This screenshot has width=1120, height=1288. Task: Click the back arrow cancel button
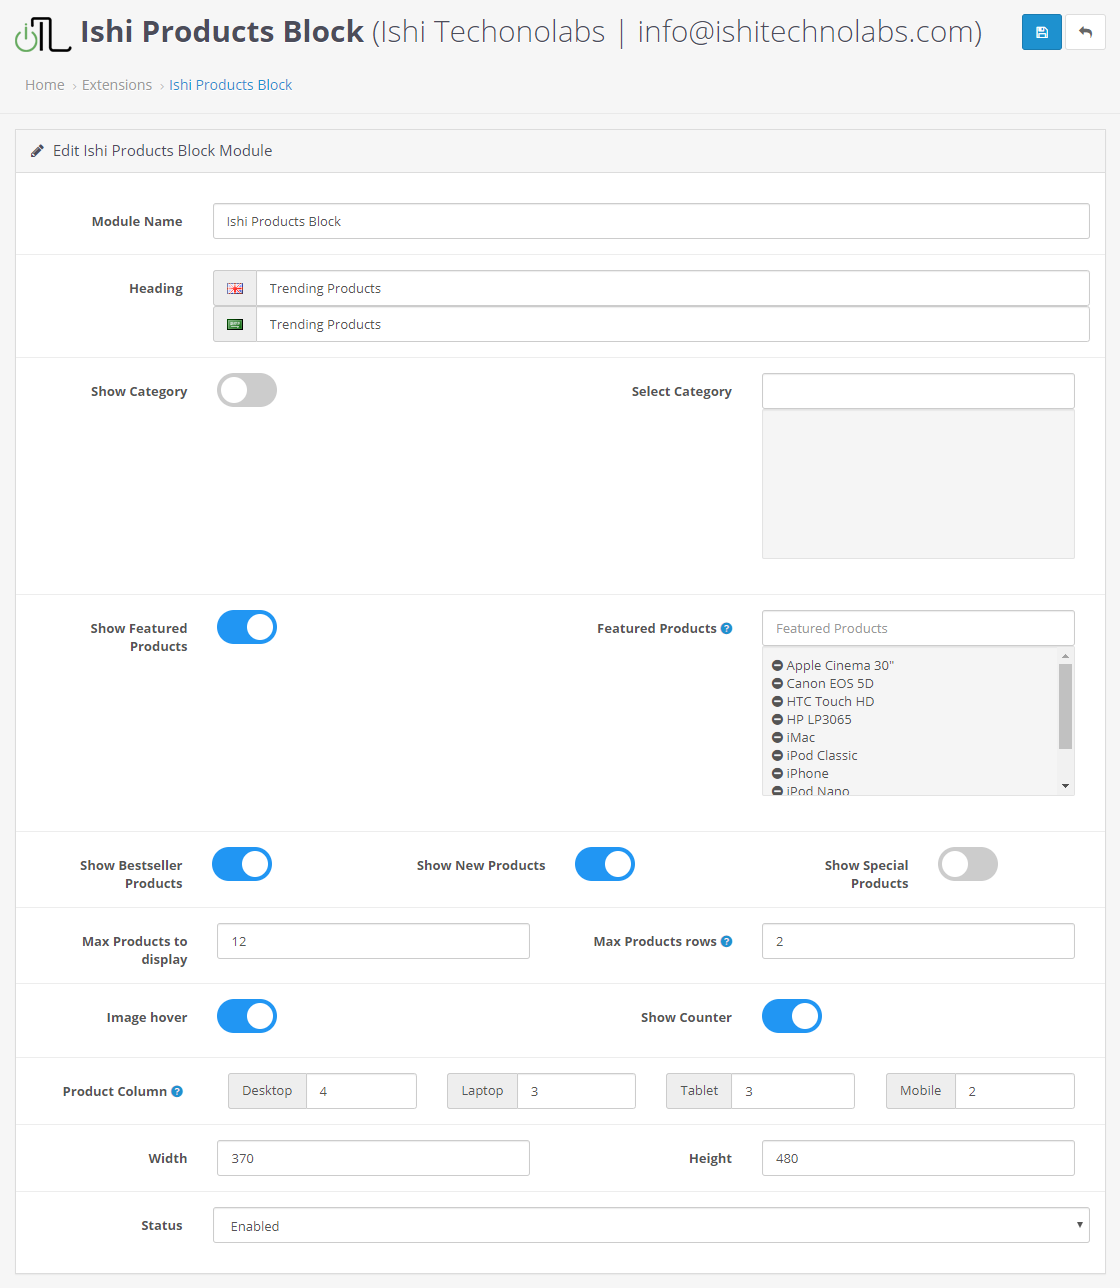click(x=1085, y=32)
